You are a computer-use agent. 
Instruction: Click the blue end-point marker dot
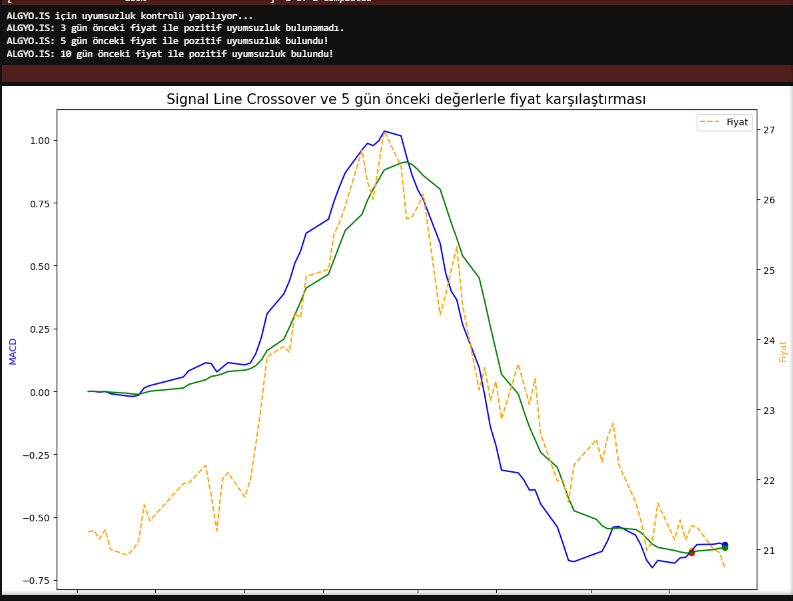pyautogui.click(x=725, y=544)
